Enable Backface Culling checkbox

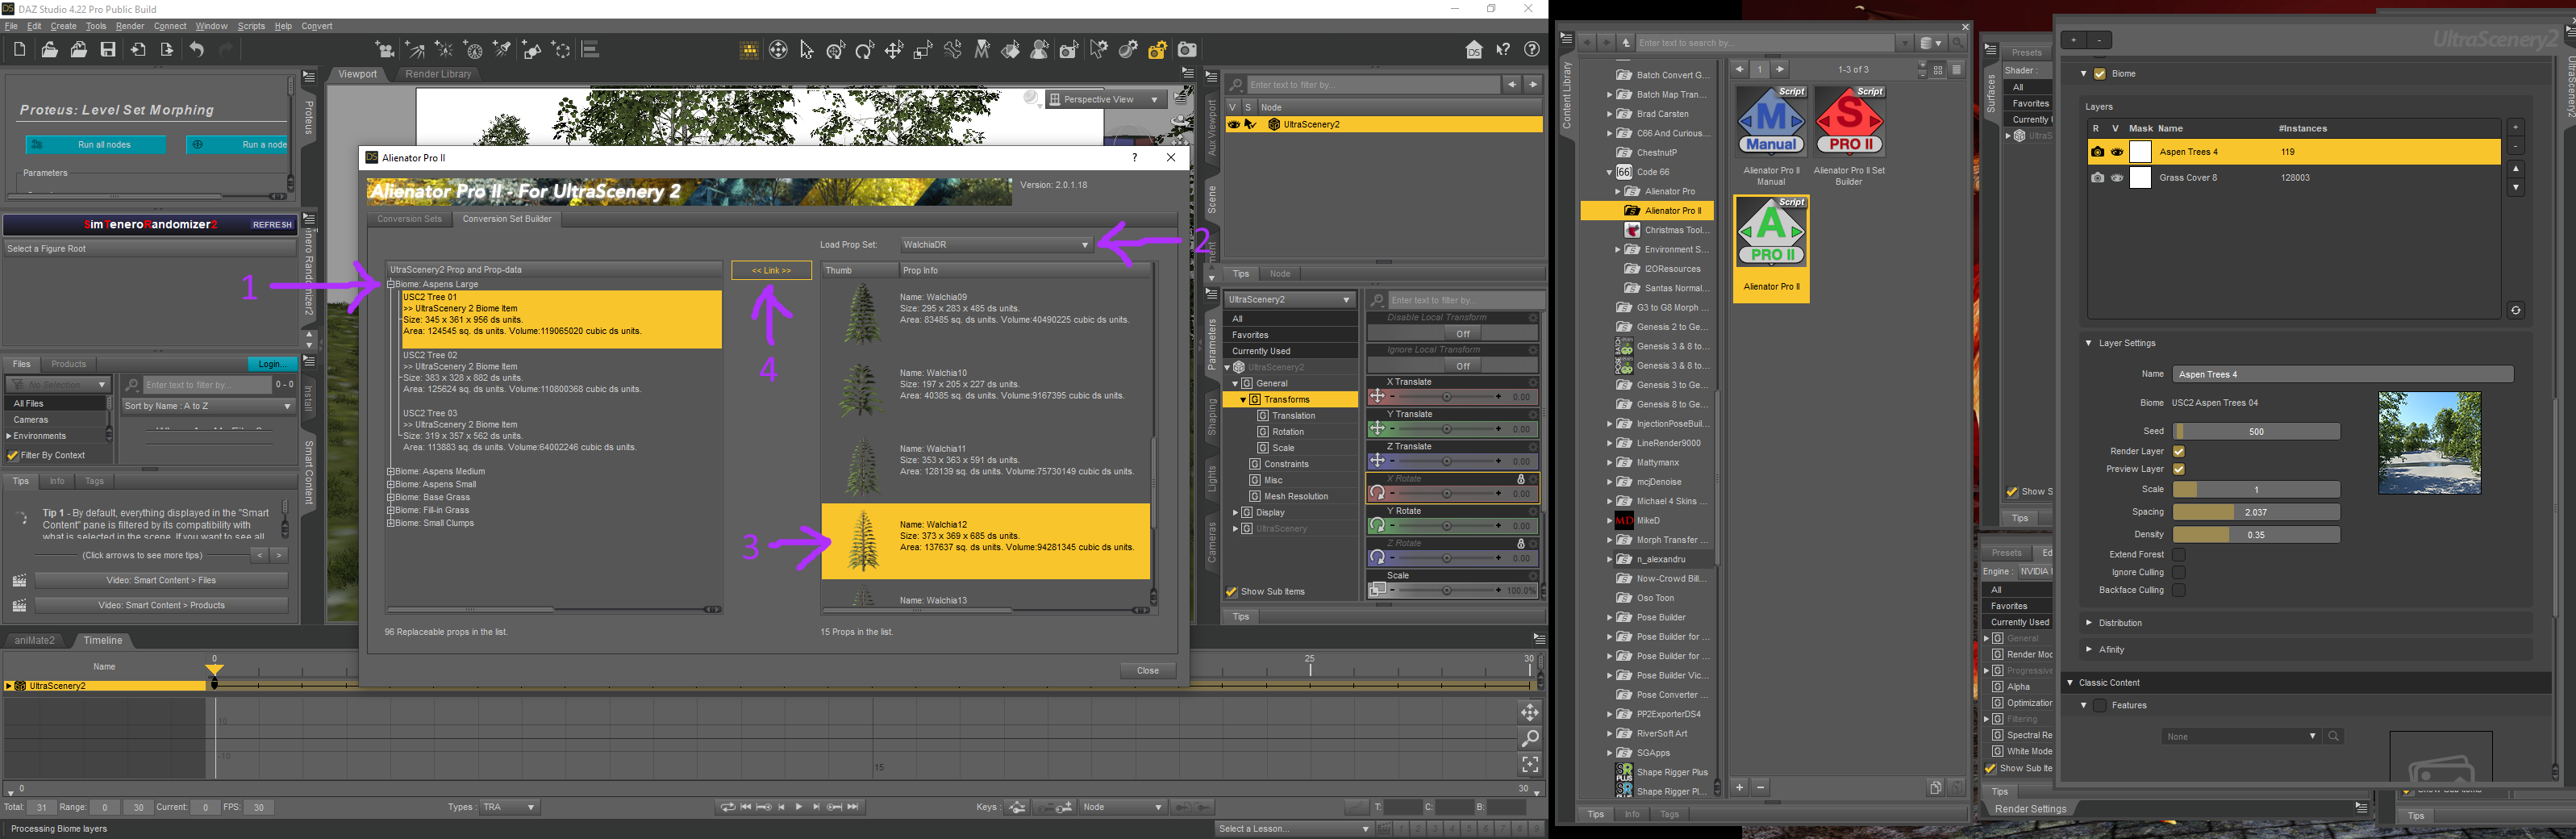pyautogui.click(x=2179, y=591)
